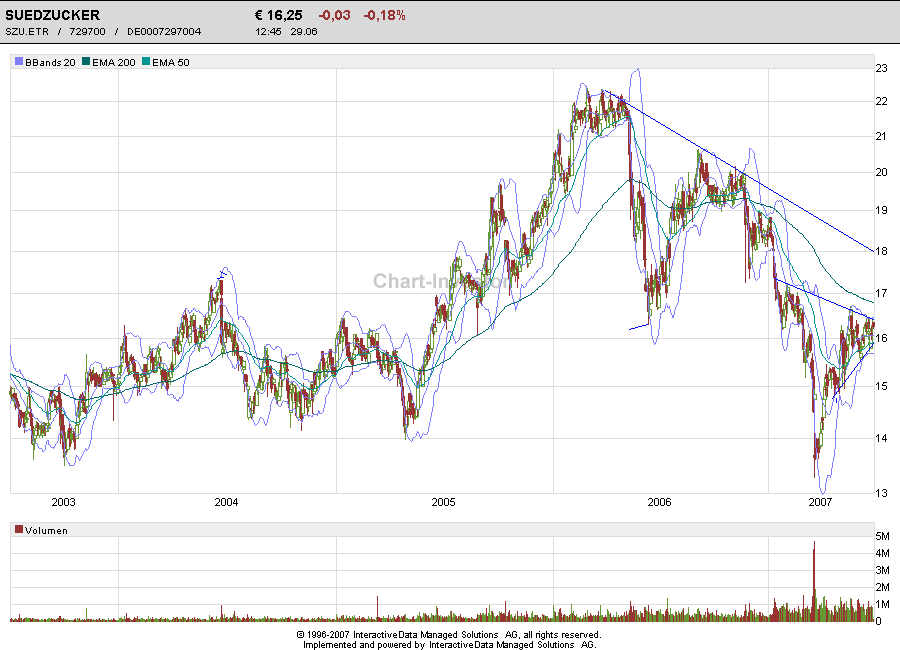Image resolution: width=900 pixels, height=650 pixels.
Task: Click the date 29.06
Action: click(304, 32)
